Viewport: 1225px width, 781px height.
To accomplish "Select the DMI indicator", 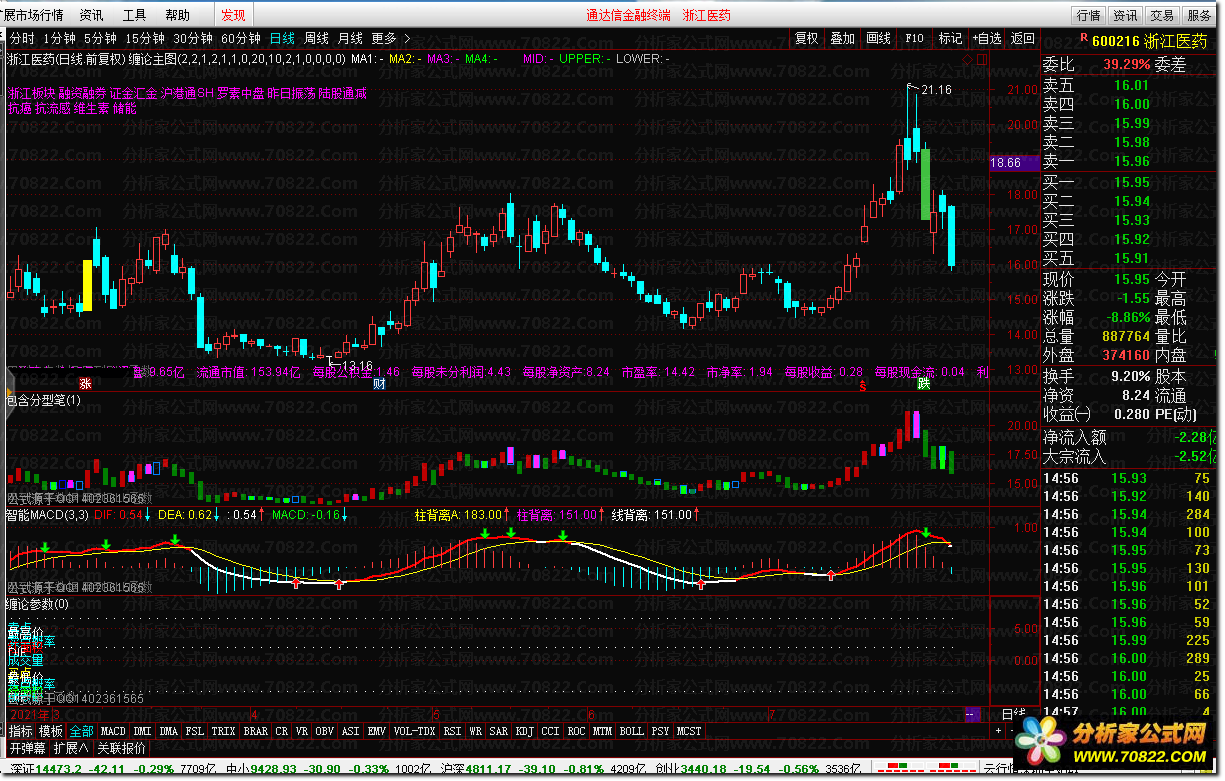I will 142,731.
